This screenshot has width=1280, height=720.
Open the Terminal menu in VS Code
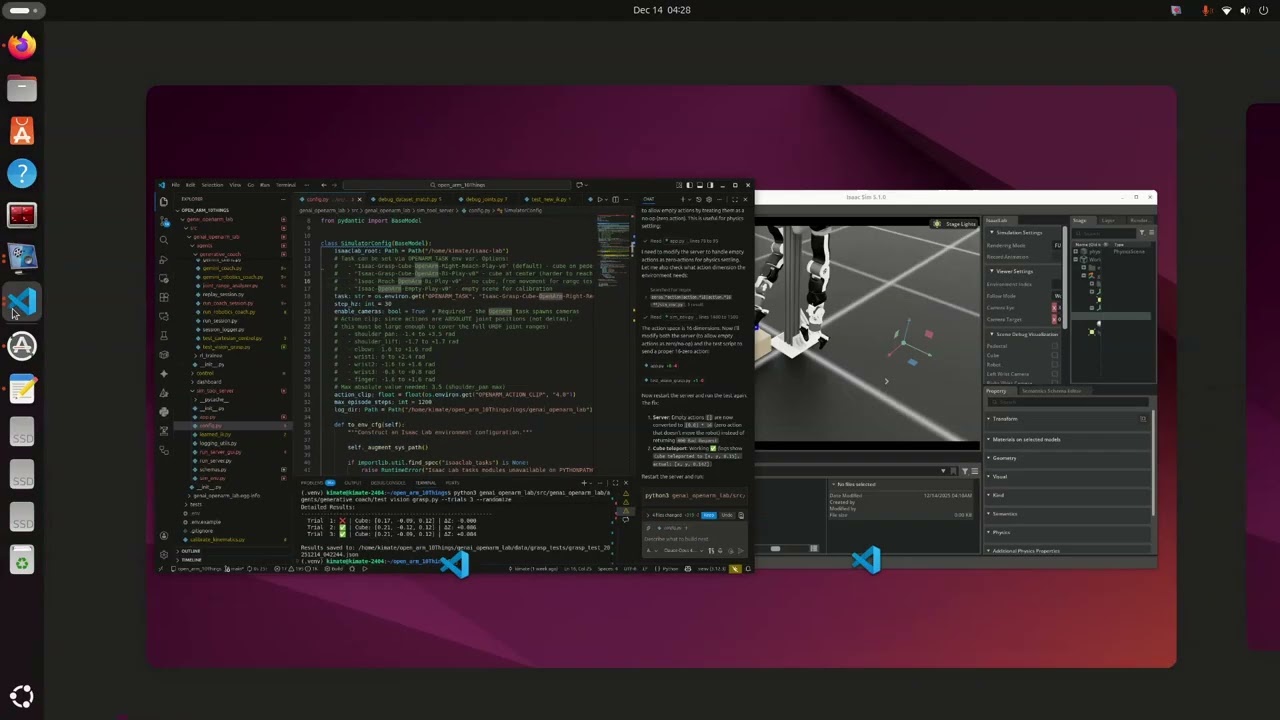[286, 185]
